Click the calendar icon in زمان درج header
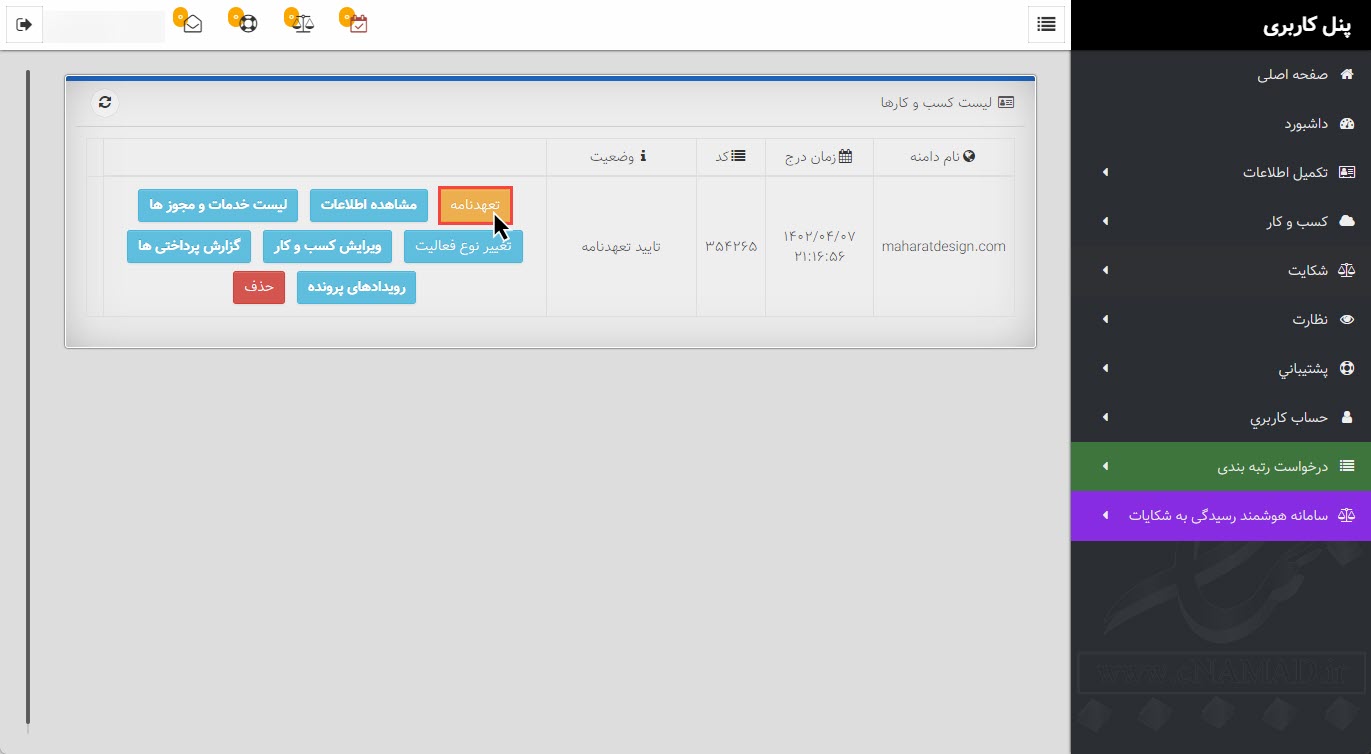Viewport: 1371px width, 754px height. [x=846, y=156]
